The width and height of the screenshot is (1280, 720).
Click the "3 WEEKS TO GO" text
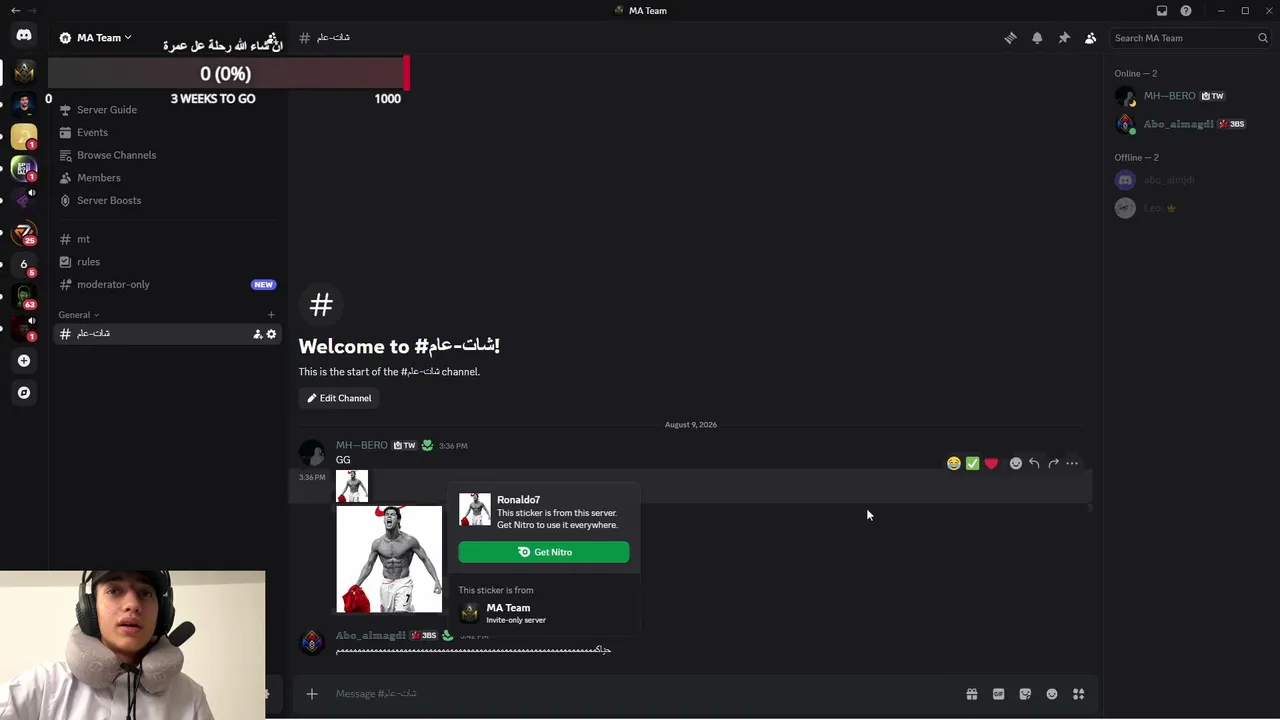click(213, 99)
